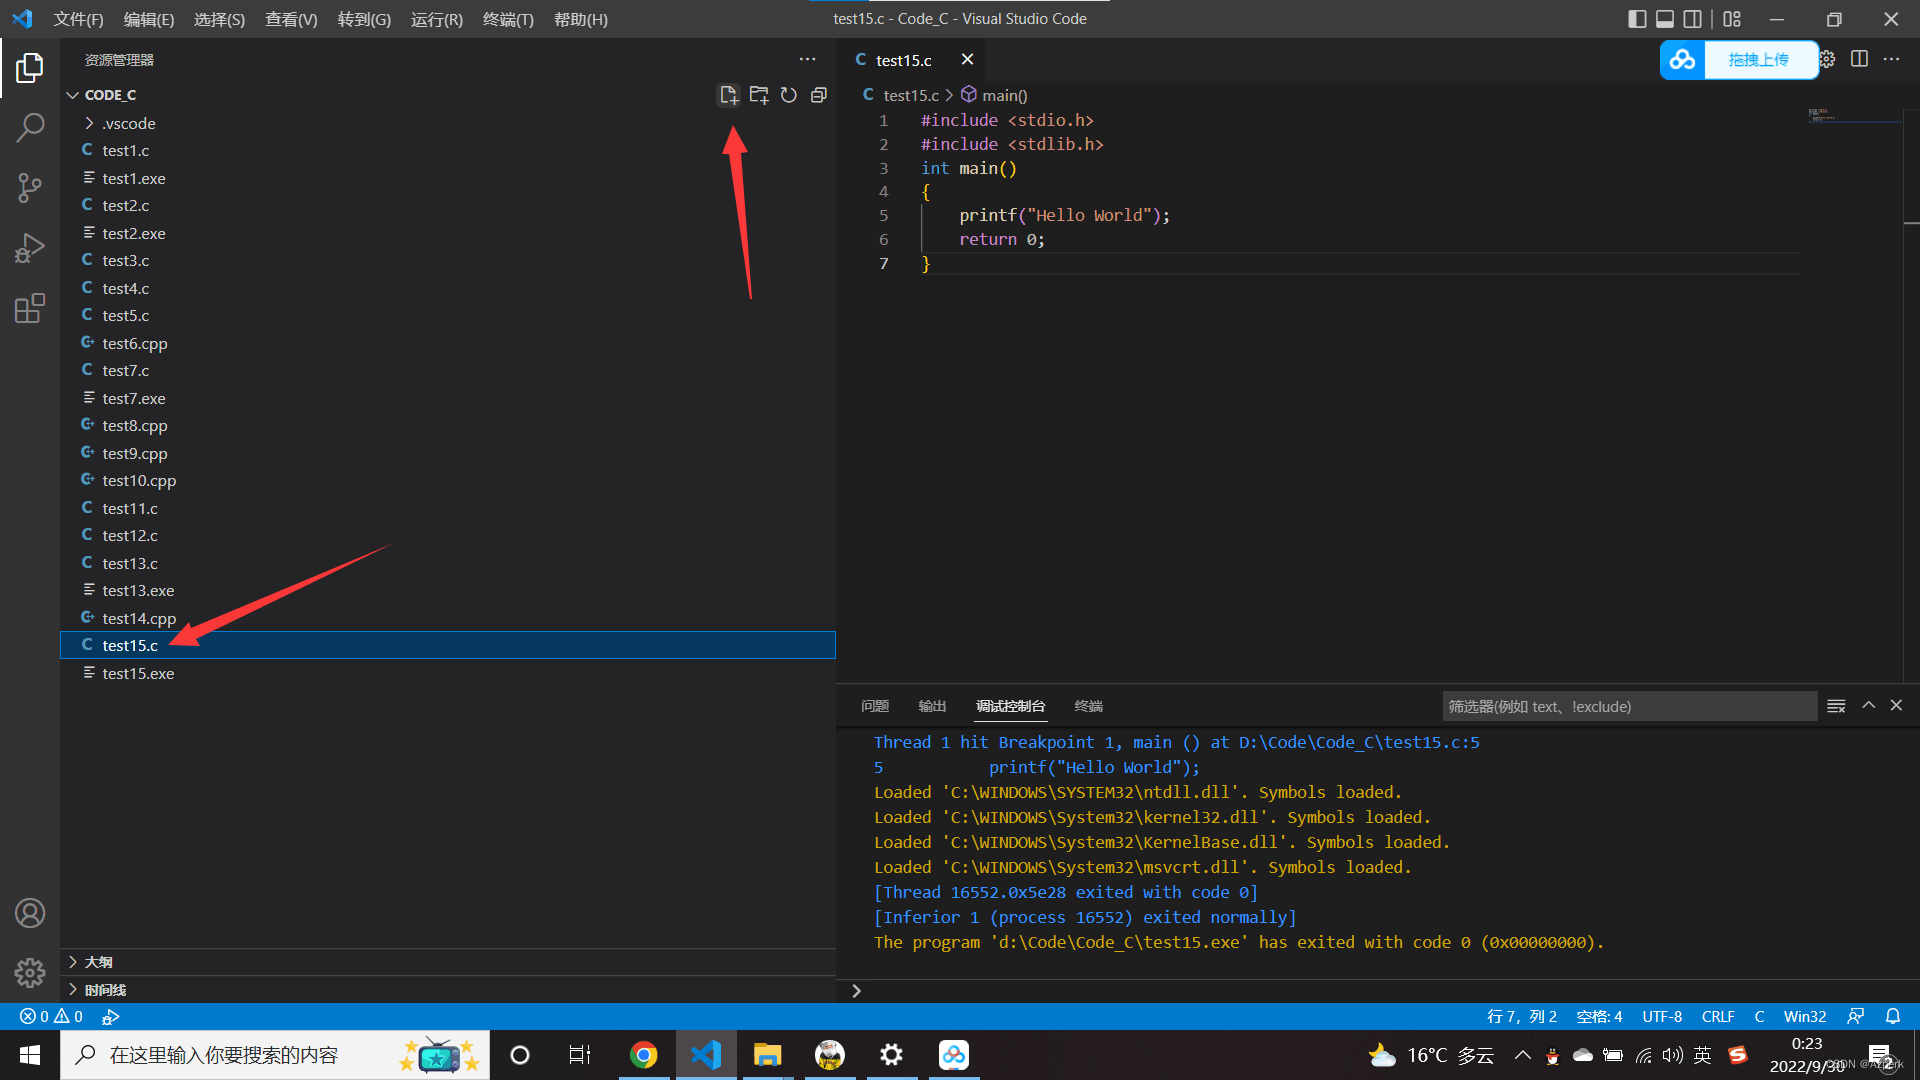
Task: Refresh the Explorer file list
Action: click(789, 94)
